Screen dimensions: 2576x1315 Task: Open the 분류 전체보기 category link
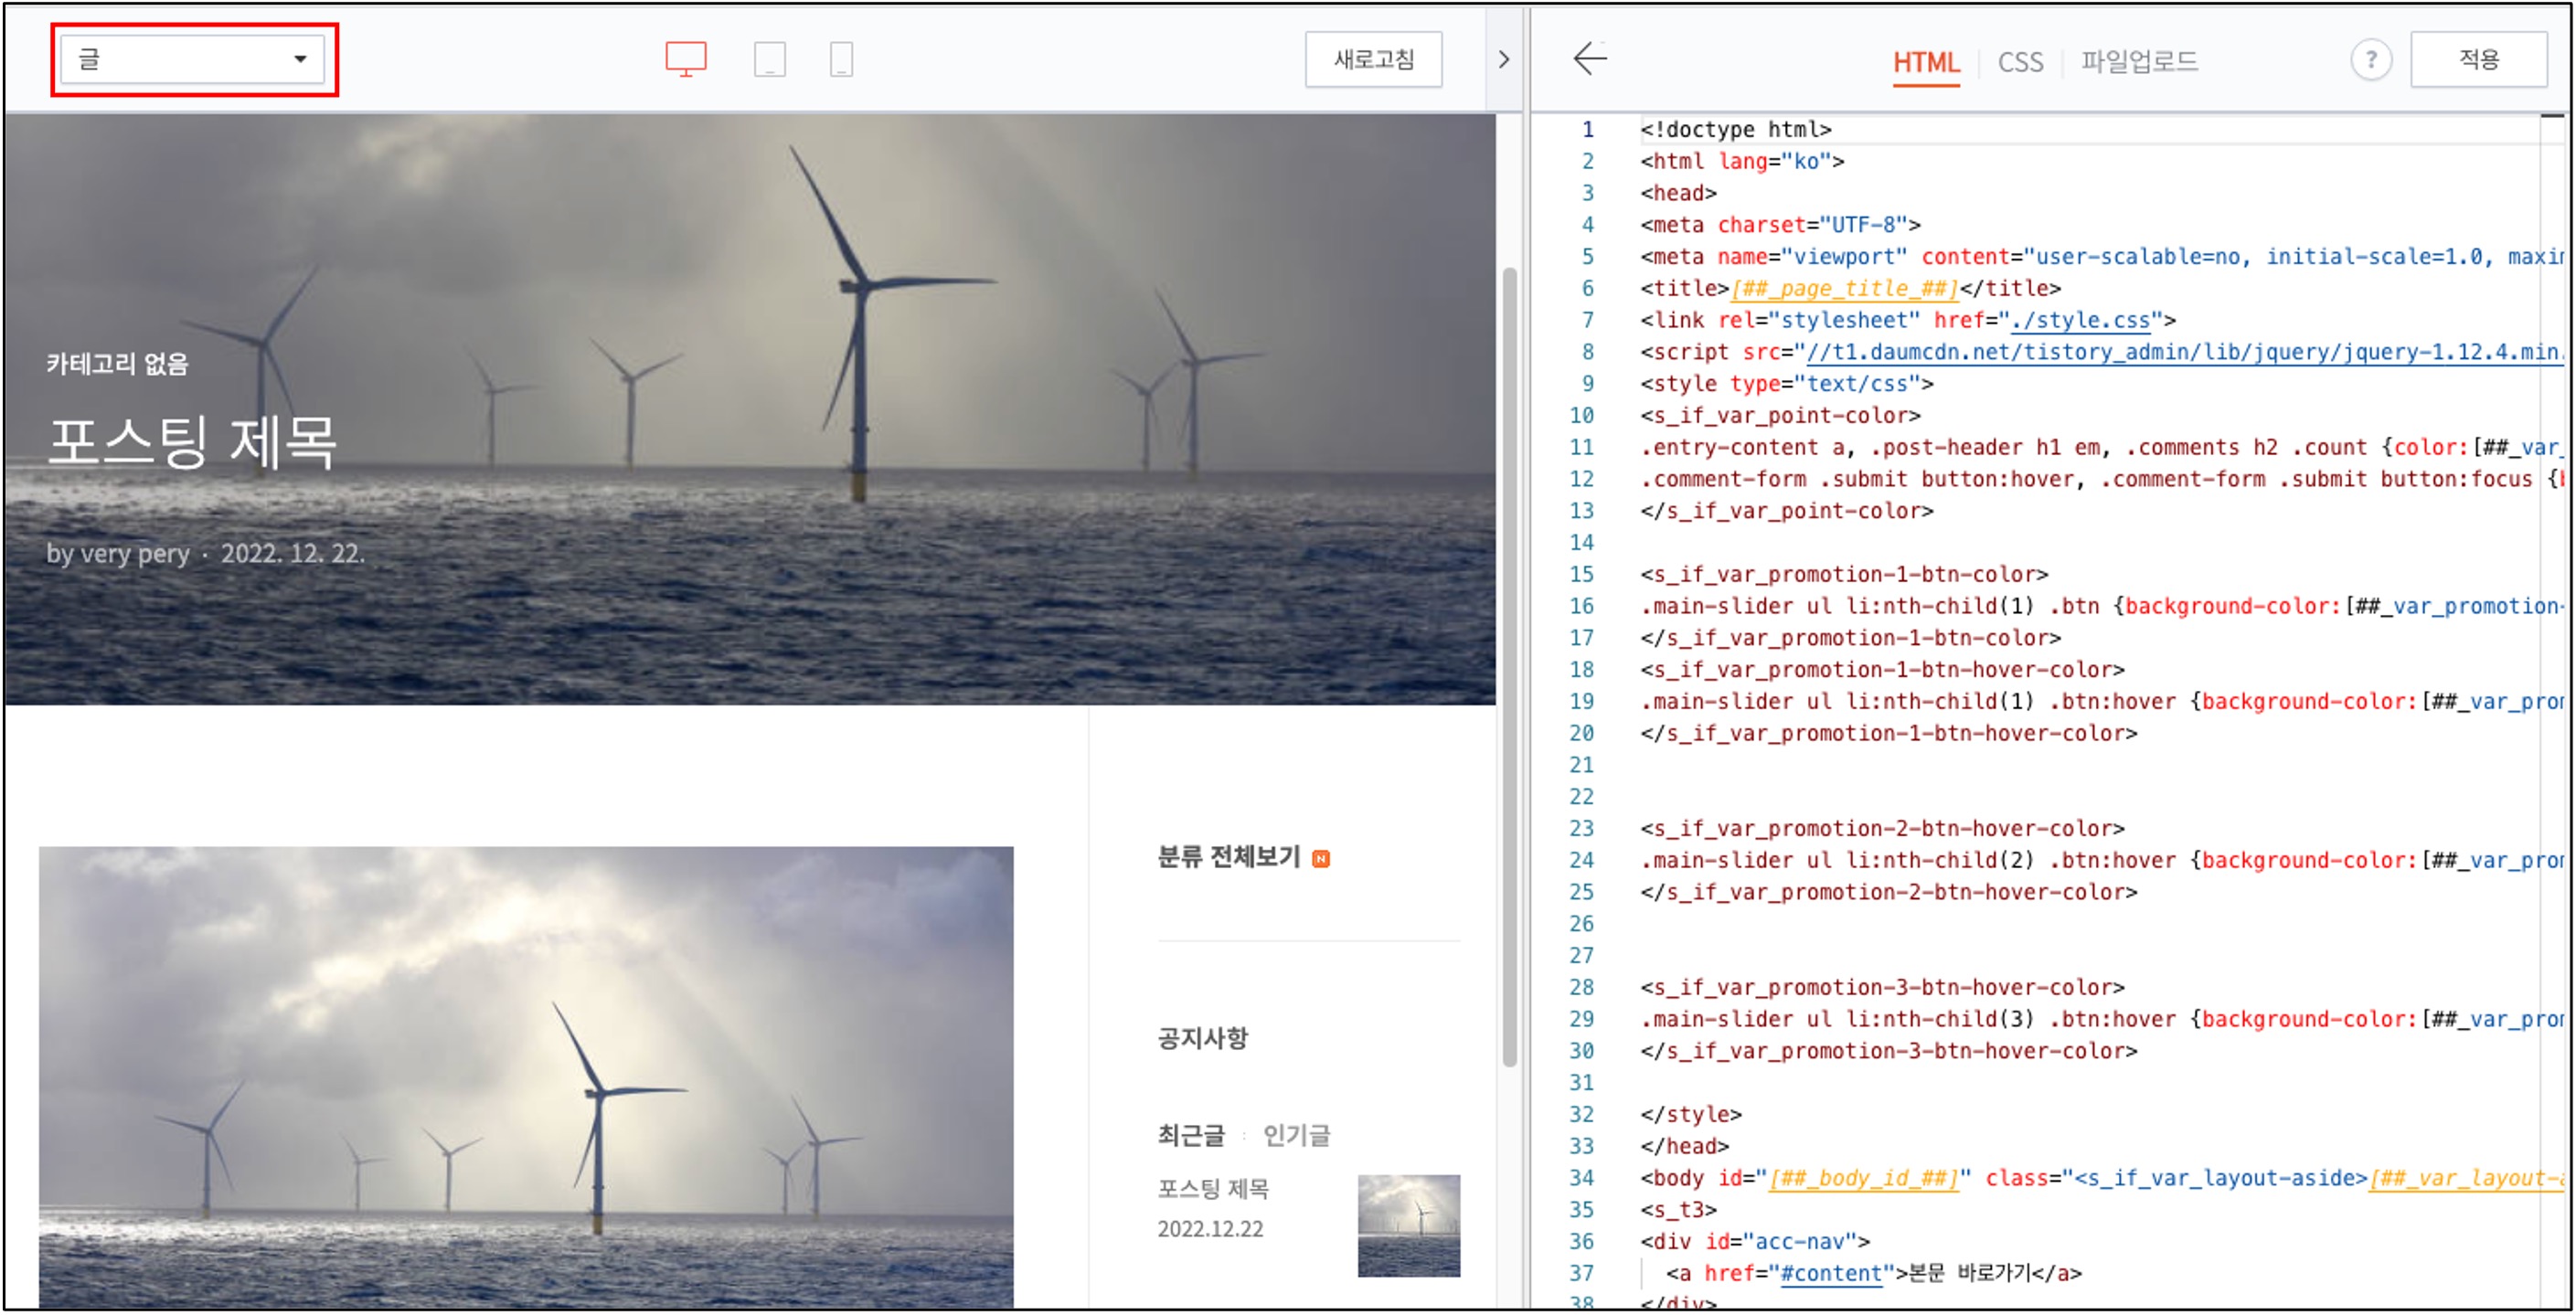point(1228,857)
